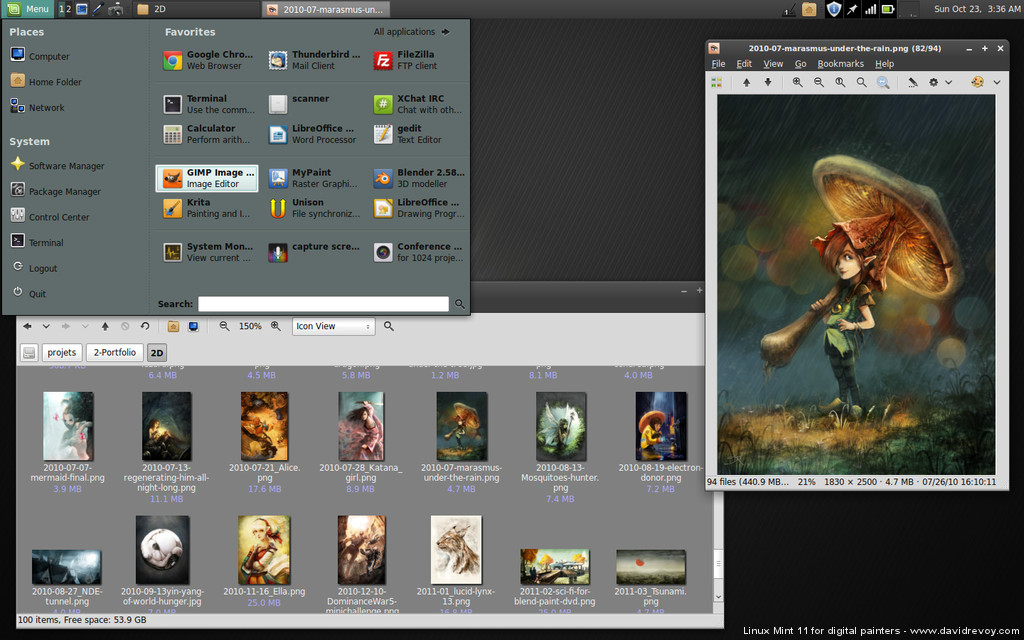Click reload icon in file manager toolbar
Image resolution: width=1024 pixels, height=640 pixels.
(145, 326)
